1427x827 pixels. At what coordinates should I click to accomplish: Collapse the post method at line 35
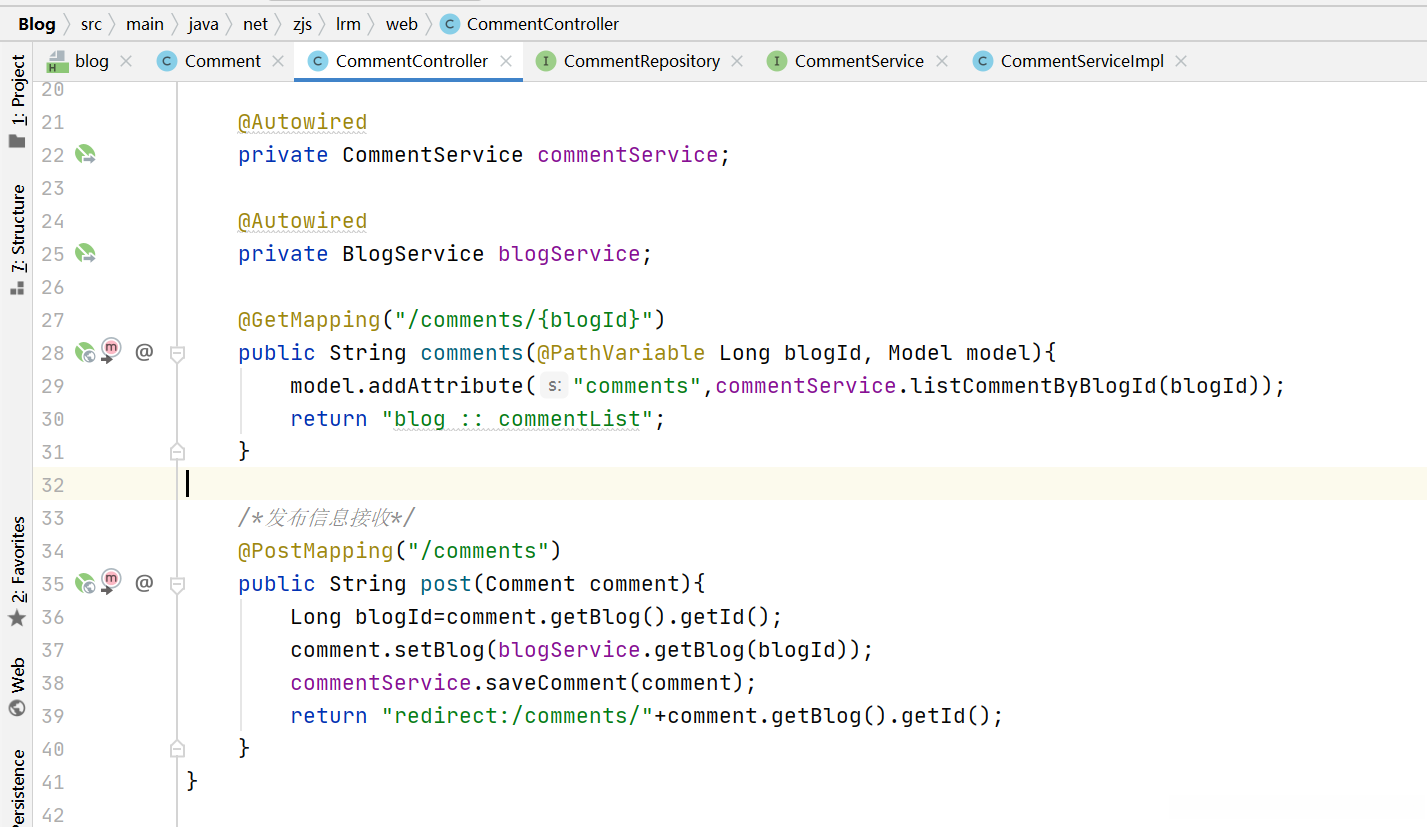click(177, 584)
